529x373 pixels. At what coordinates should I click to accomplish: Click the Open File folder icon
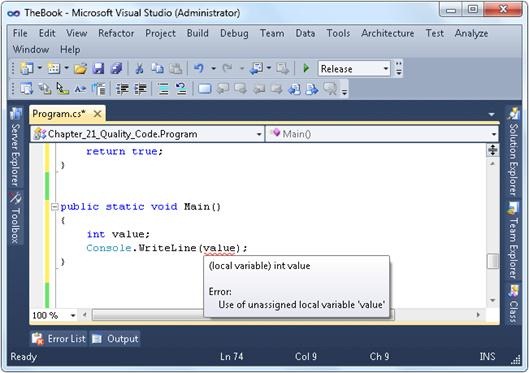pos(80,69)
